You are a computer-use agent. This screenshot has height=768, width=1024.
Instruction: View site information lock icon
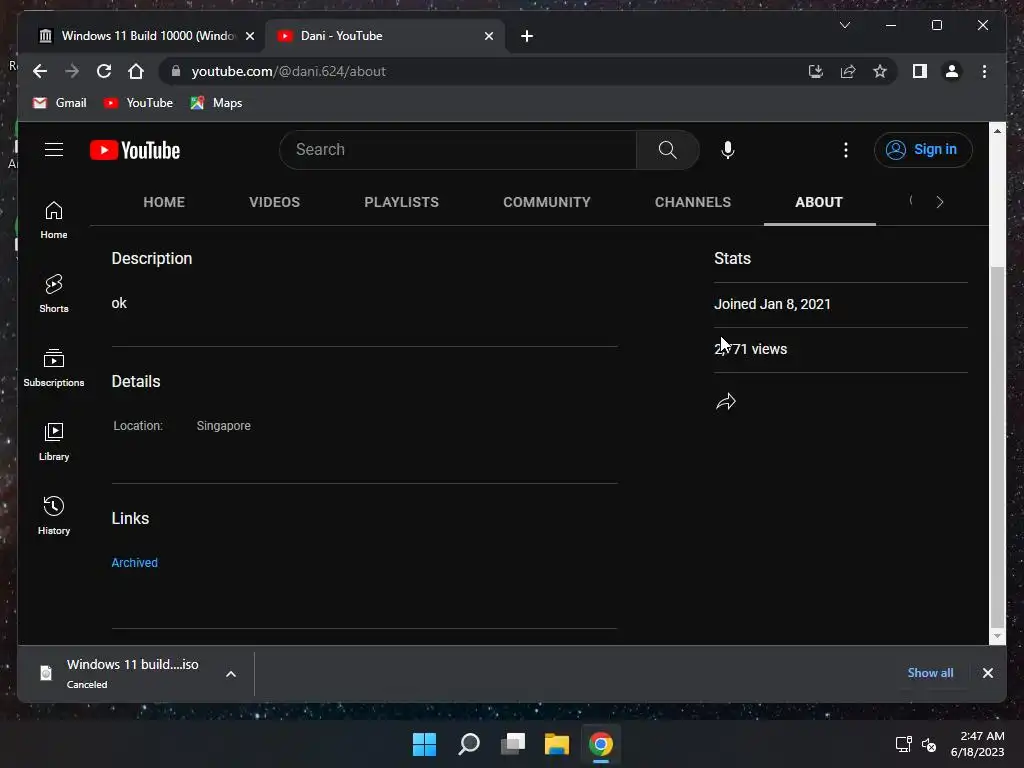(176, 71)
